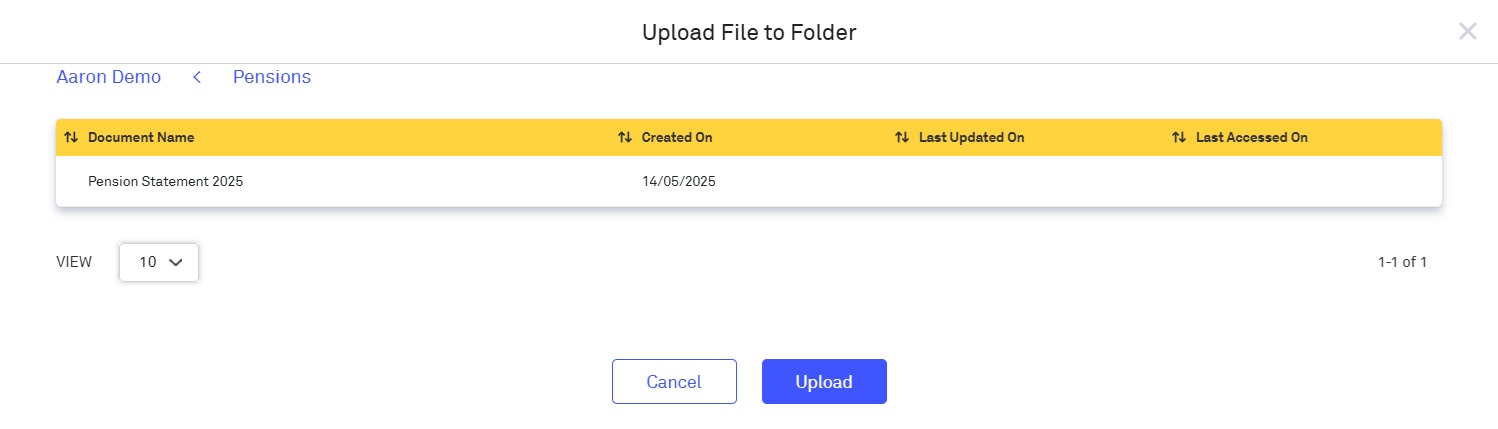Click the blue Upload button

824,381
